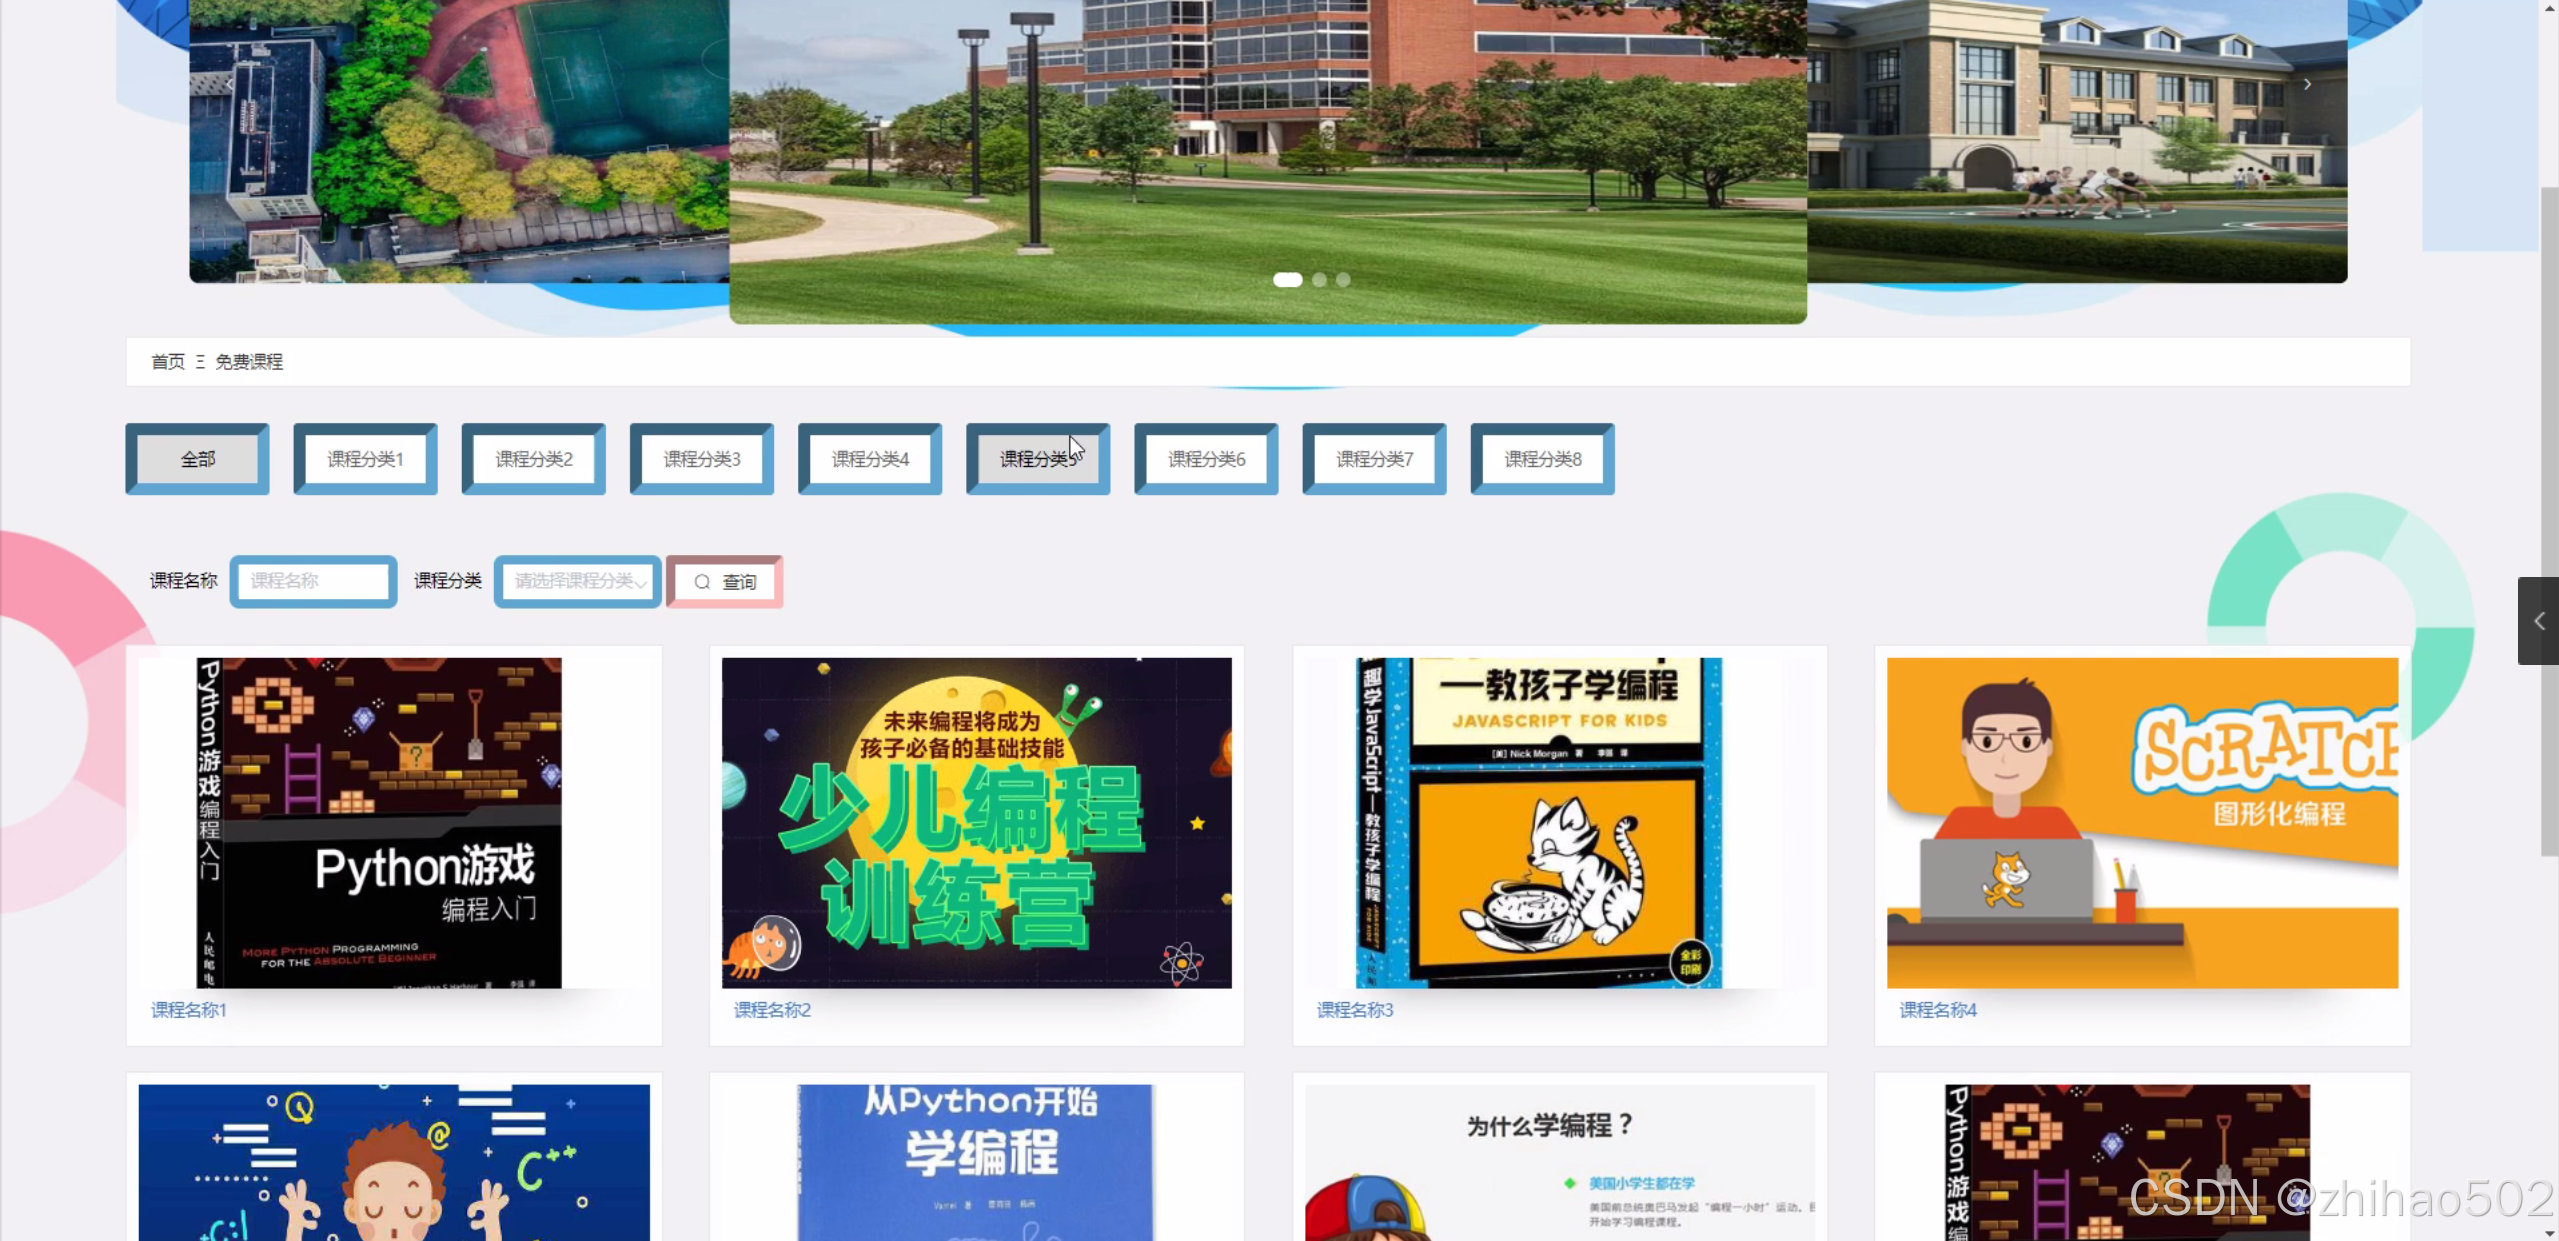2559x1241 pixels.
Task: Open the Scratch 图形化编程 course thumbnail
Action: 2142,822
